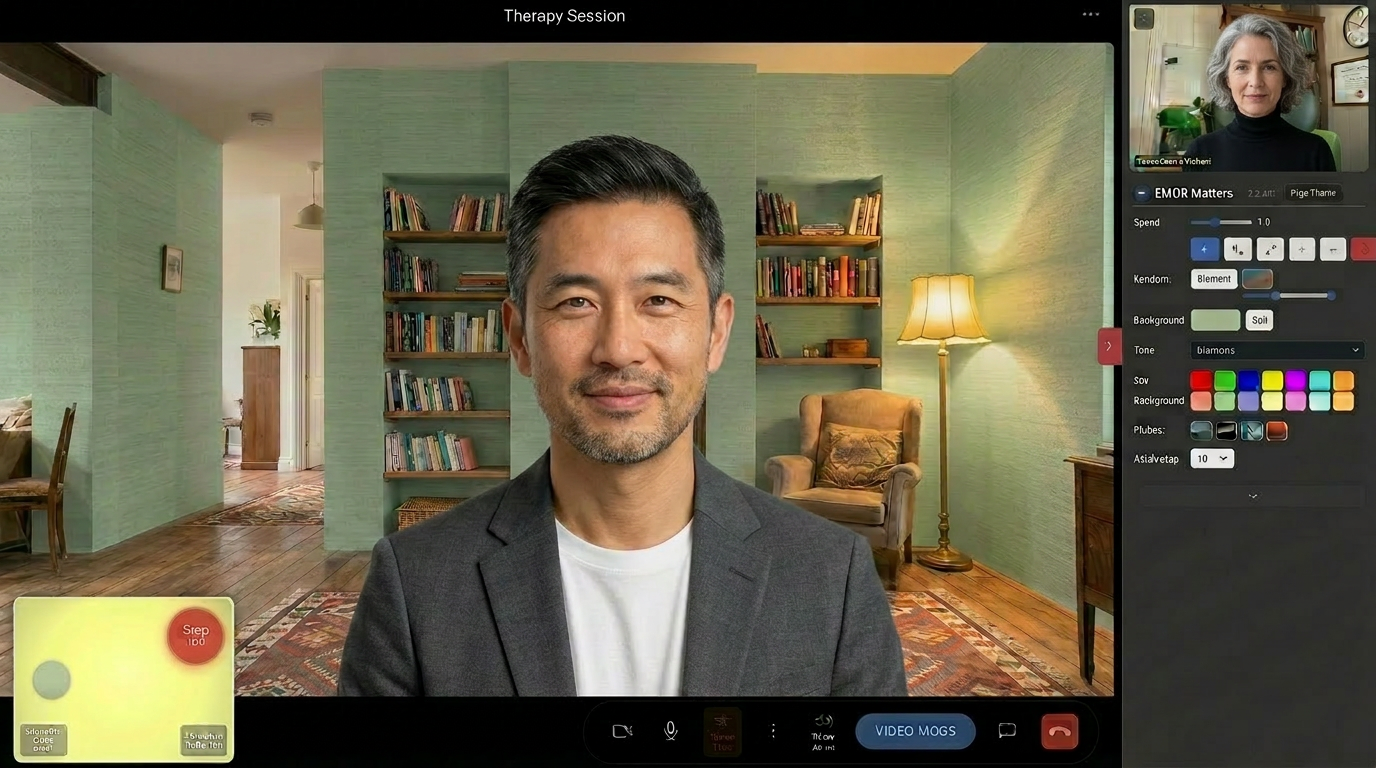Pick the light orange Rackground color
This screenshot has width=1376, height=768.
[x=1343, y=401]
